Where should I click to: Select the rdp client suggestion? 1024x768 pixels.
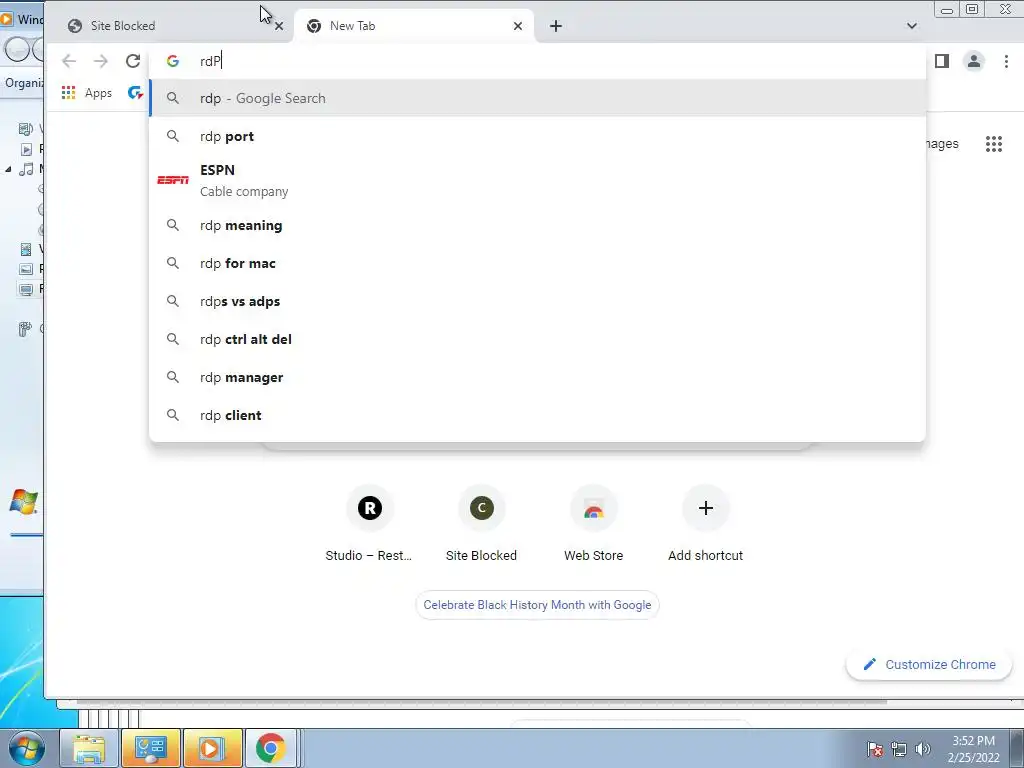[x=537, y=415]
